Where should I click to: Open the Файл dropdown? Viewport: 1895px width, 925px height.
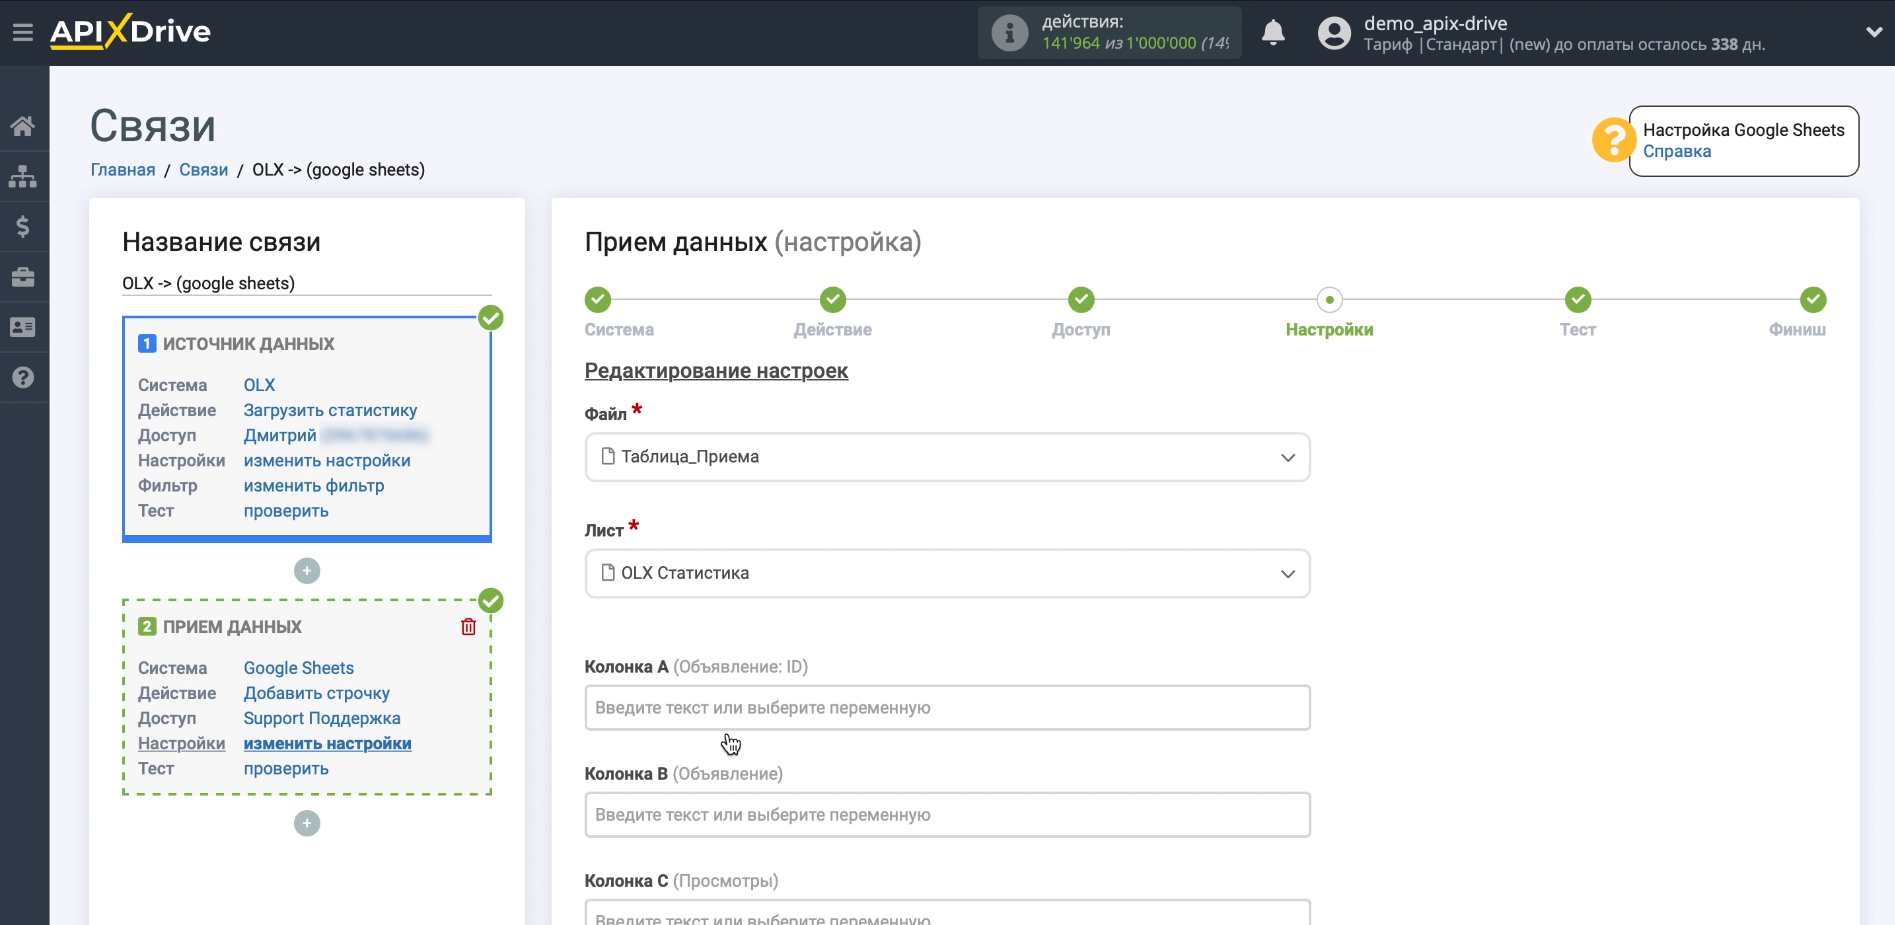(947, 457)
